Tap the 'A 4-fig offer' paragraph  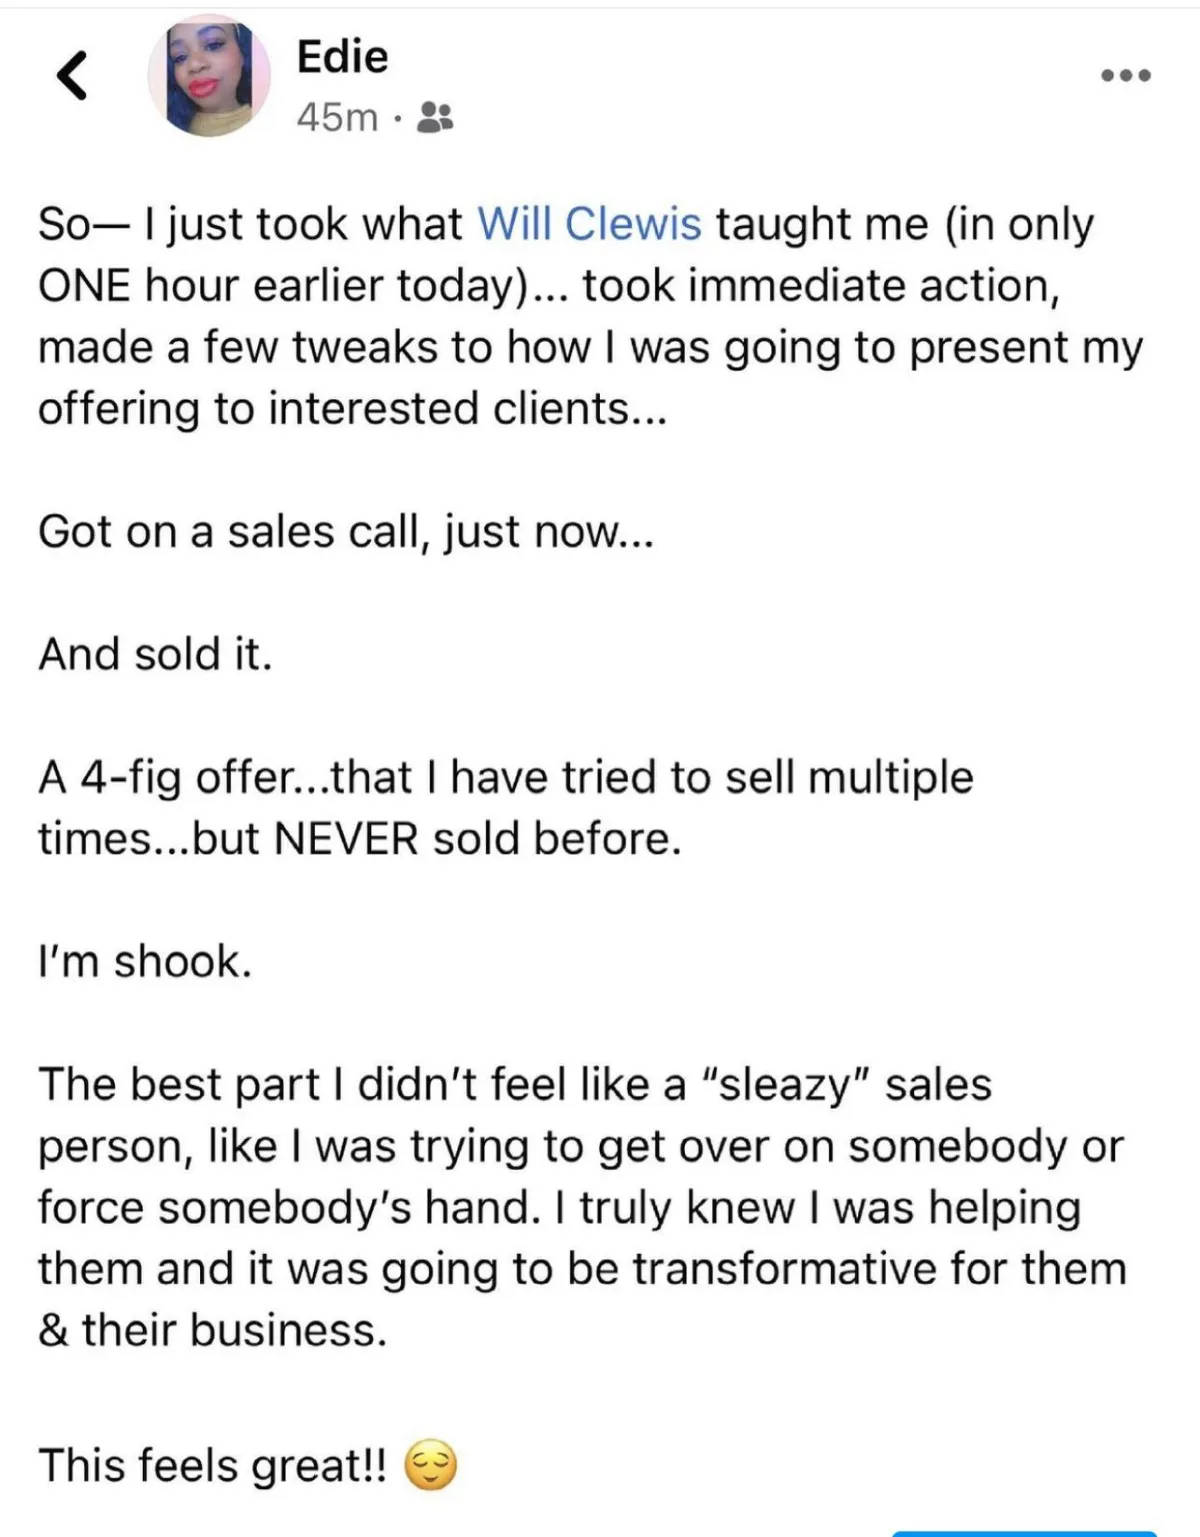click(506, 808)
